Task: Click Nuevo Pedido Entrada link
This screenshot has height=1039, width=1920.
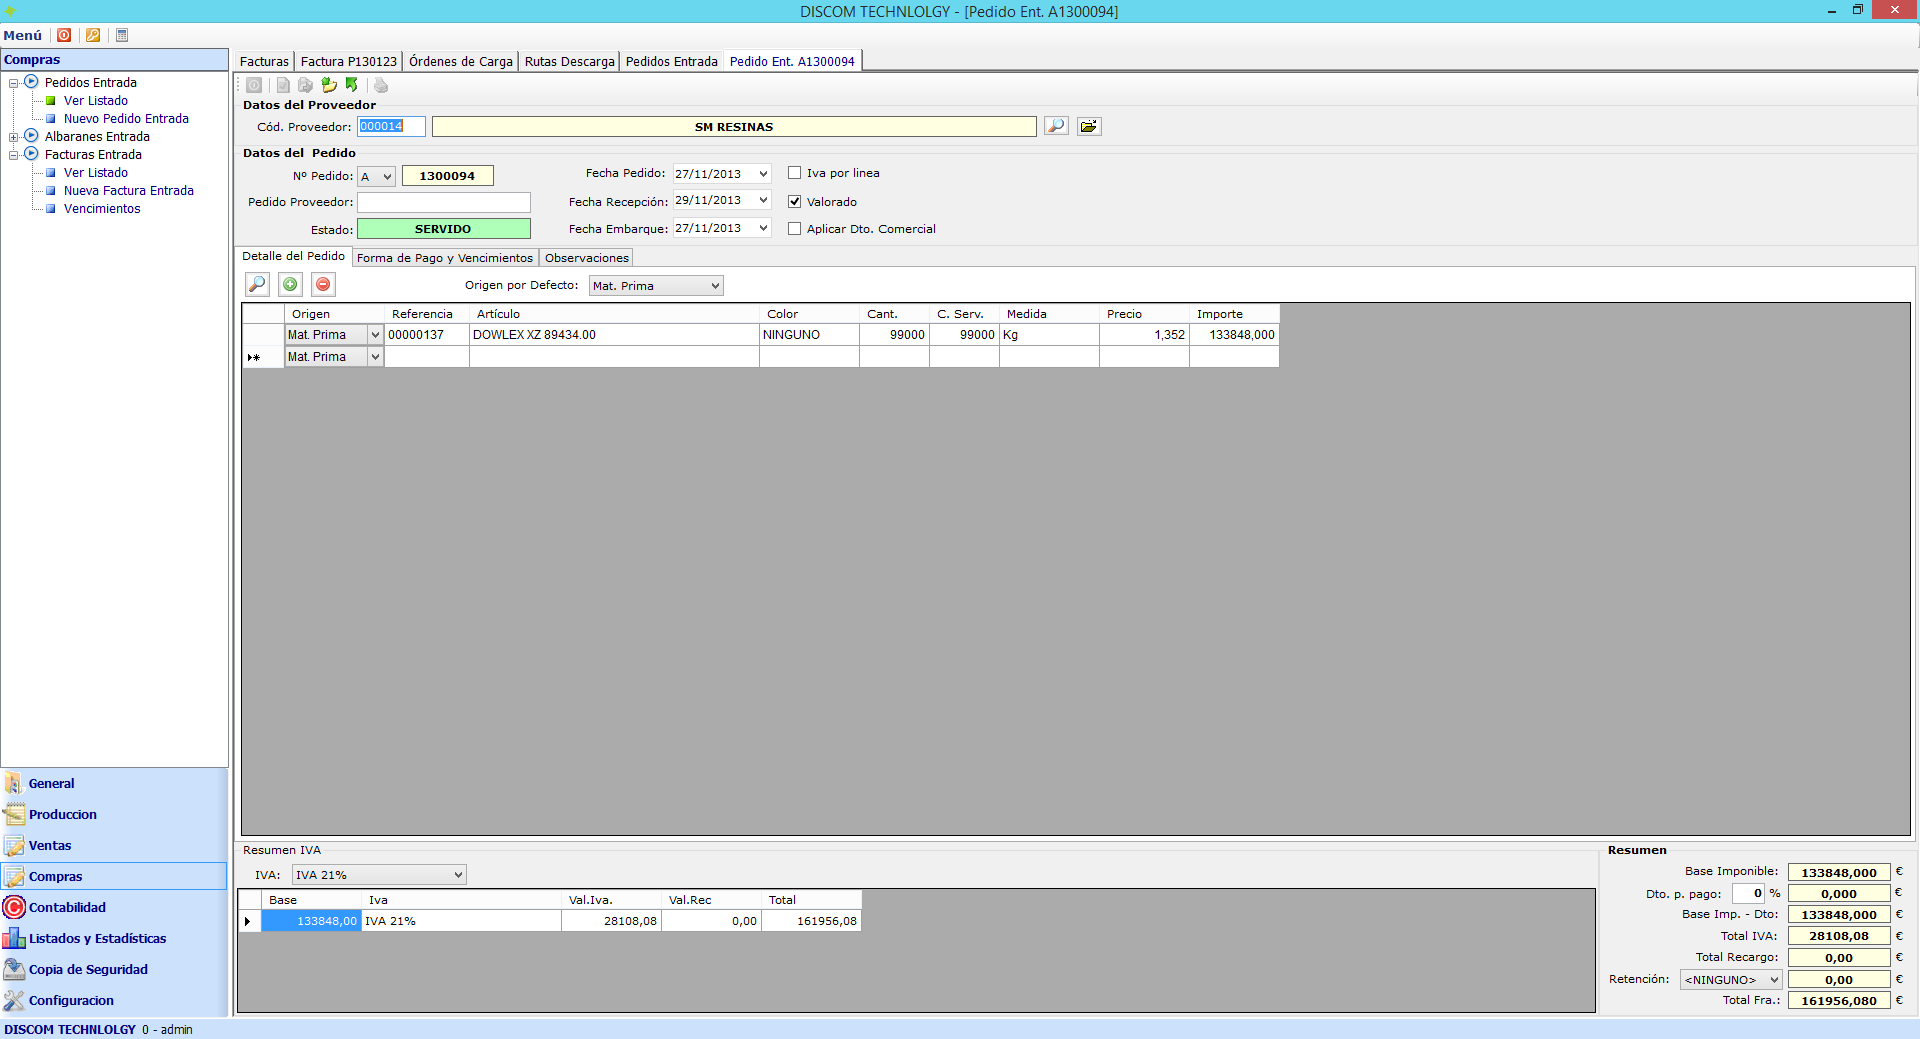Action: point(126,119)
